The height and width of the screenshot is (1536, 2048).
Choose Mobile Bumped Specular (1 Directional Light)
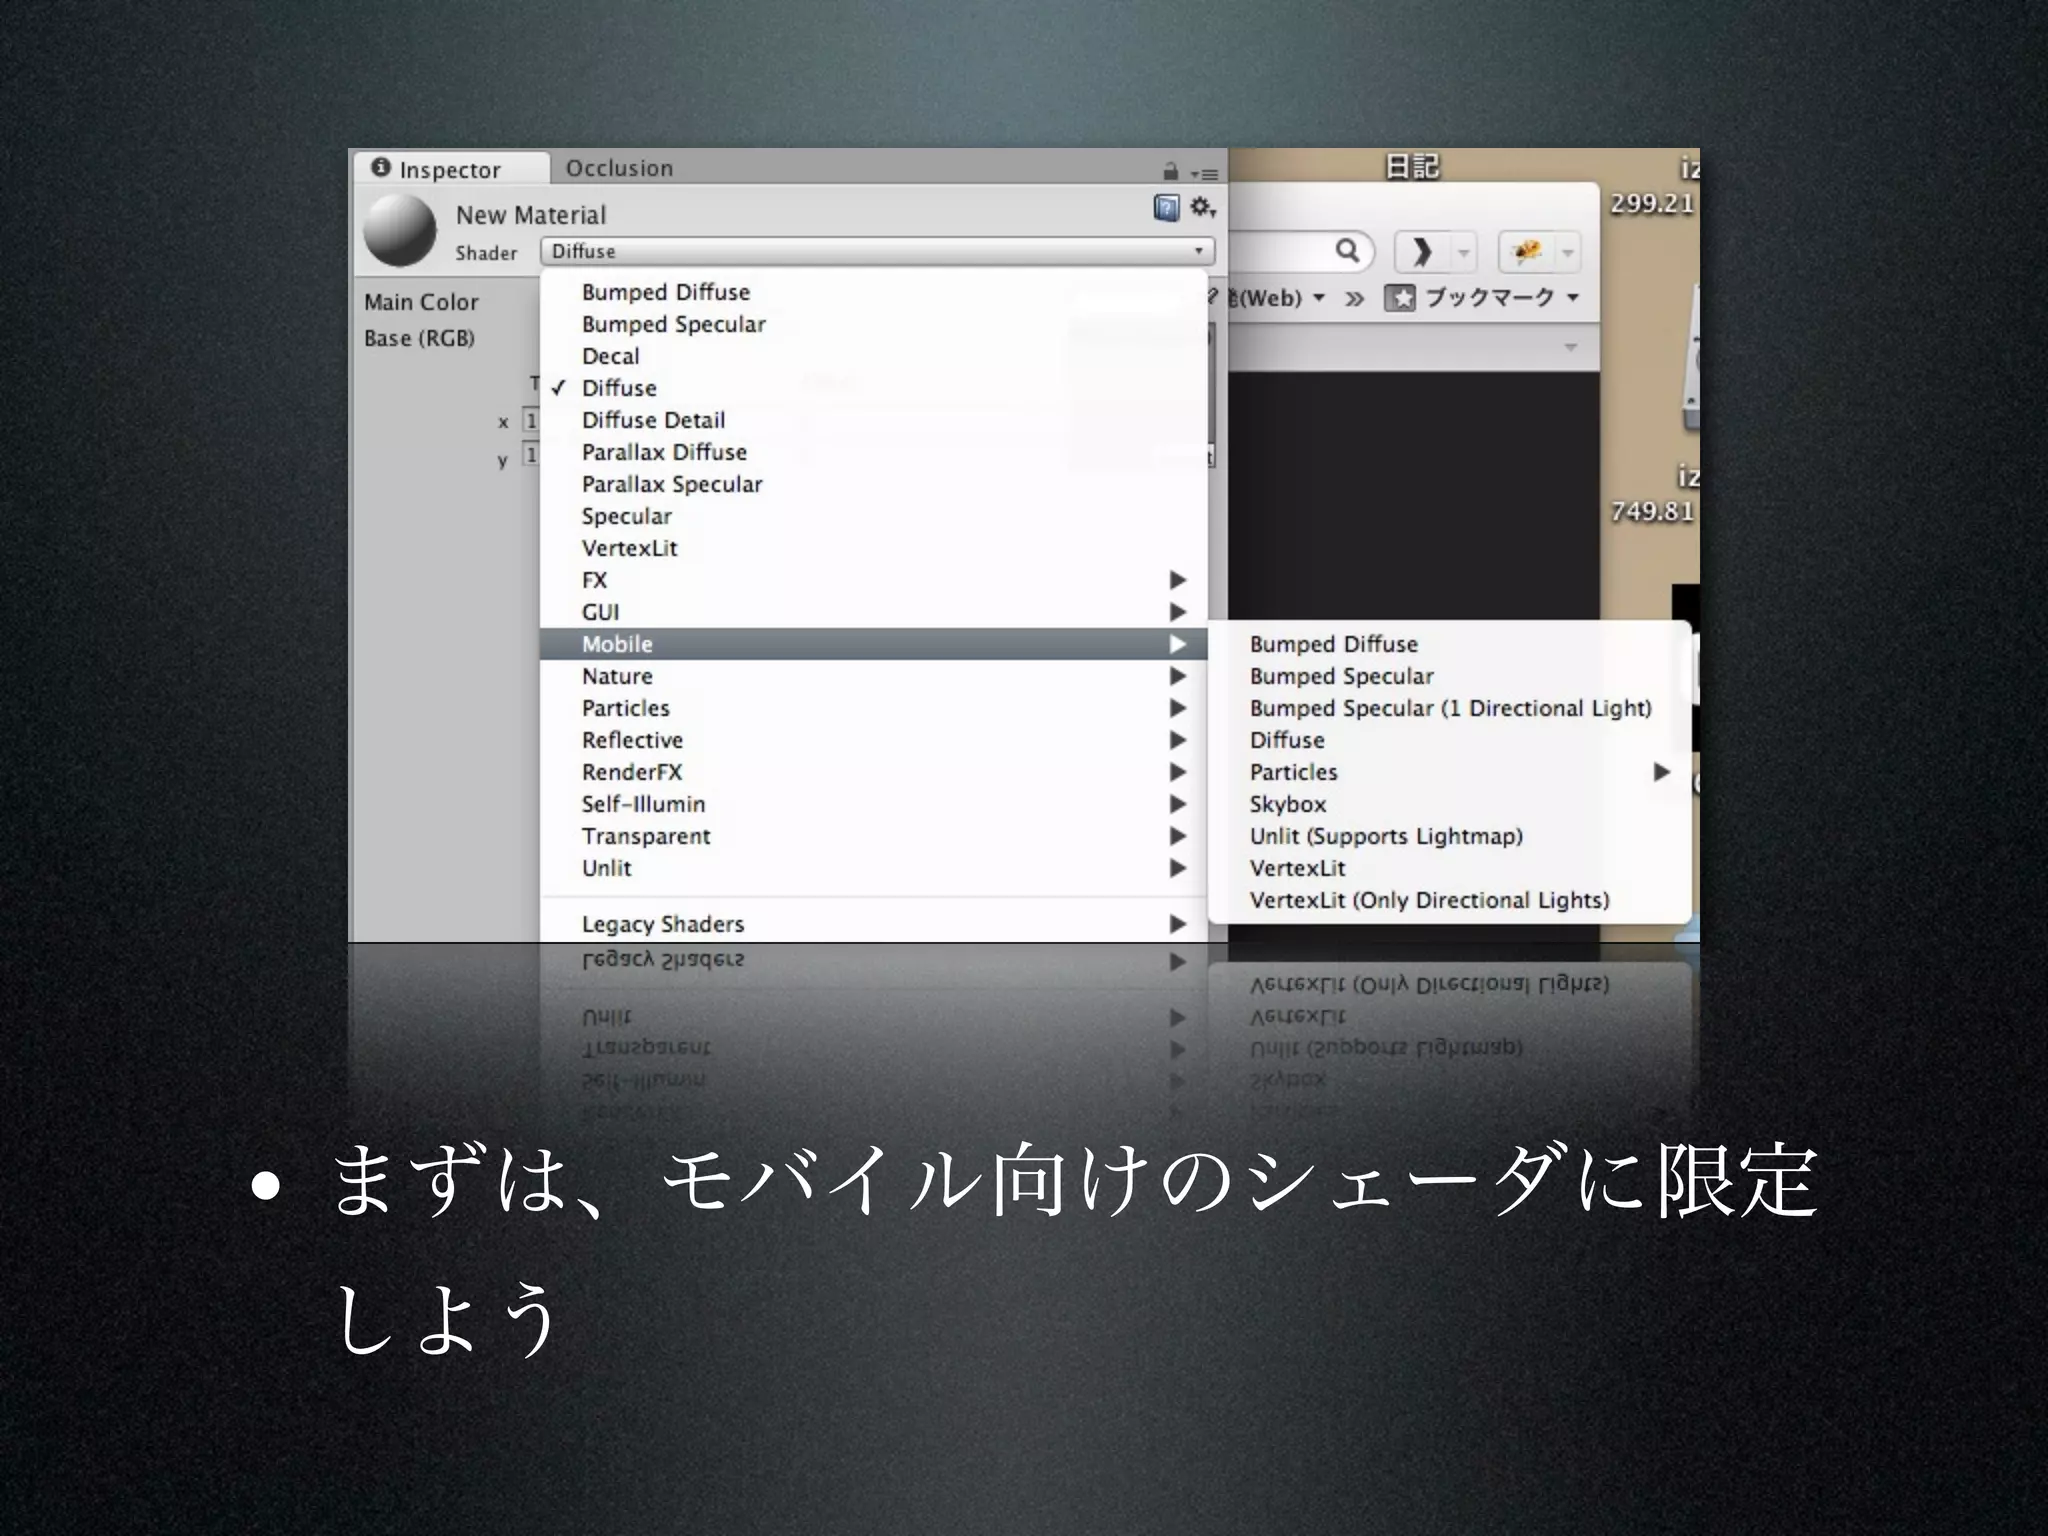tap(1450, 708)
